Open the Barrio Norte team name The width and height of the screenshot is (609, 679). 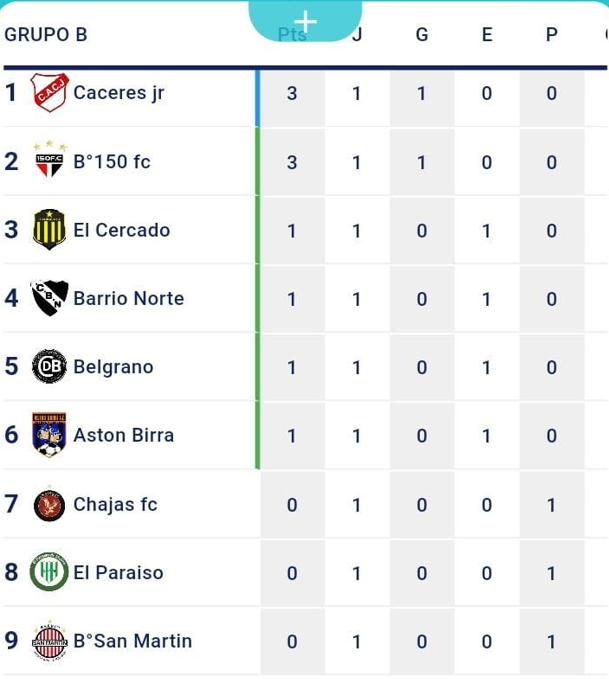[x=129, y=298]
